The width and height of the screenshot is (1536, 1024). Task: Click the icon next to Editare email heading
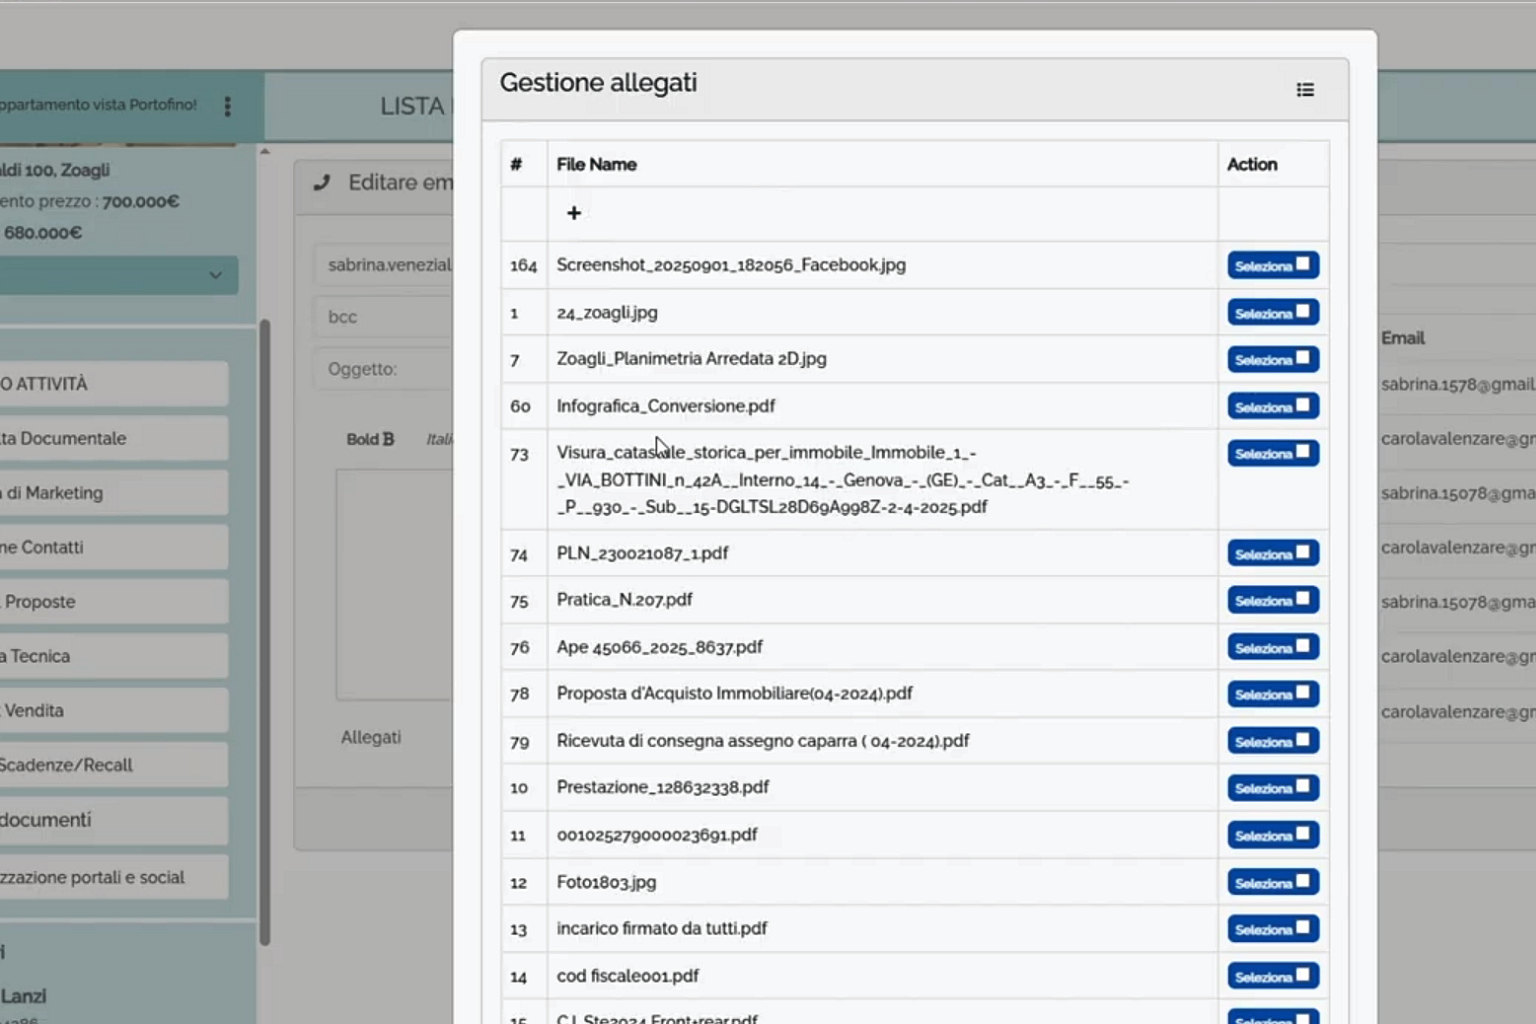point(321,183)
